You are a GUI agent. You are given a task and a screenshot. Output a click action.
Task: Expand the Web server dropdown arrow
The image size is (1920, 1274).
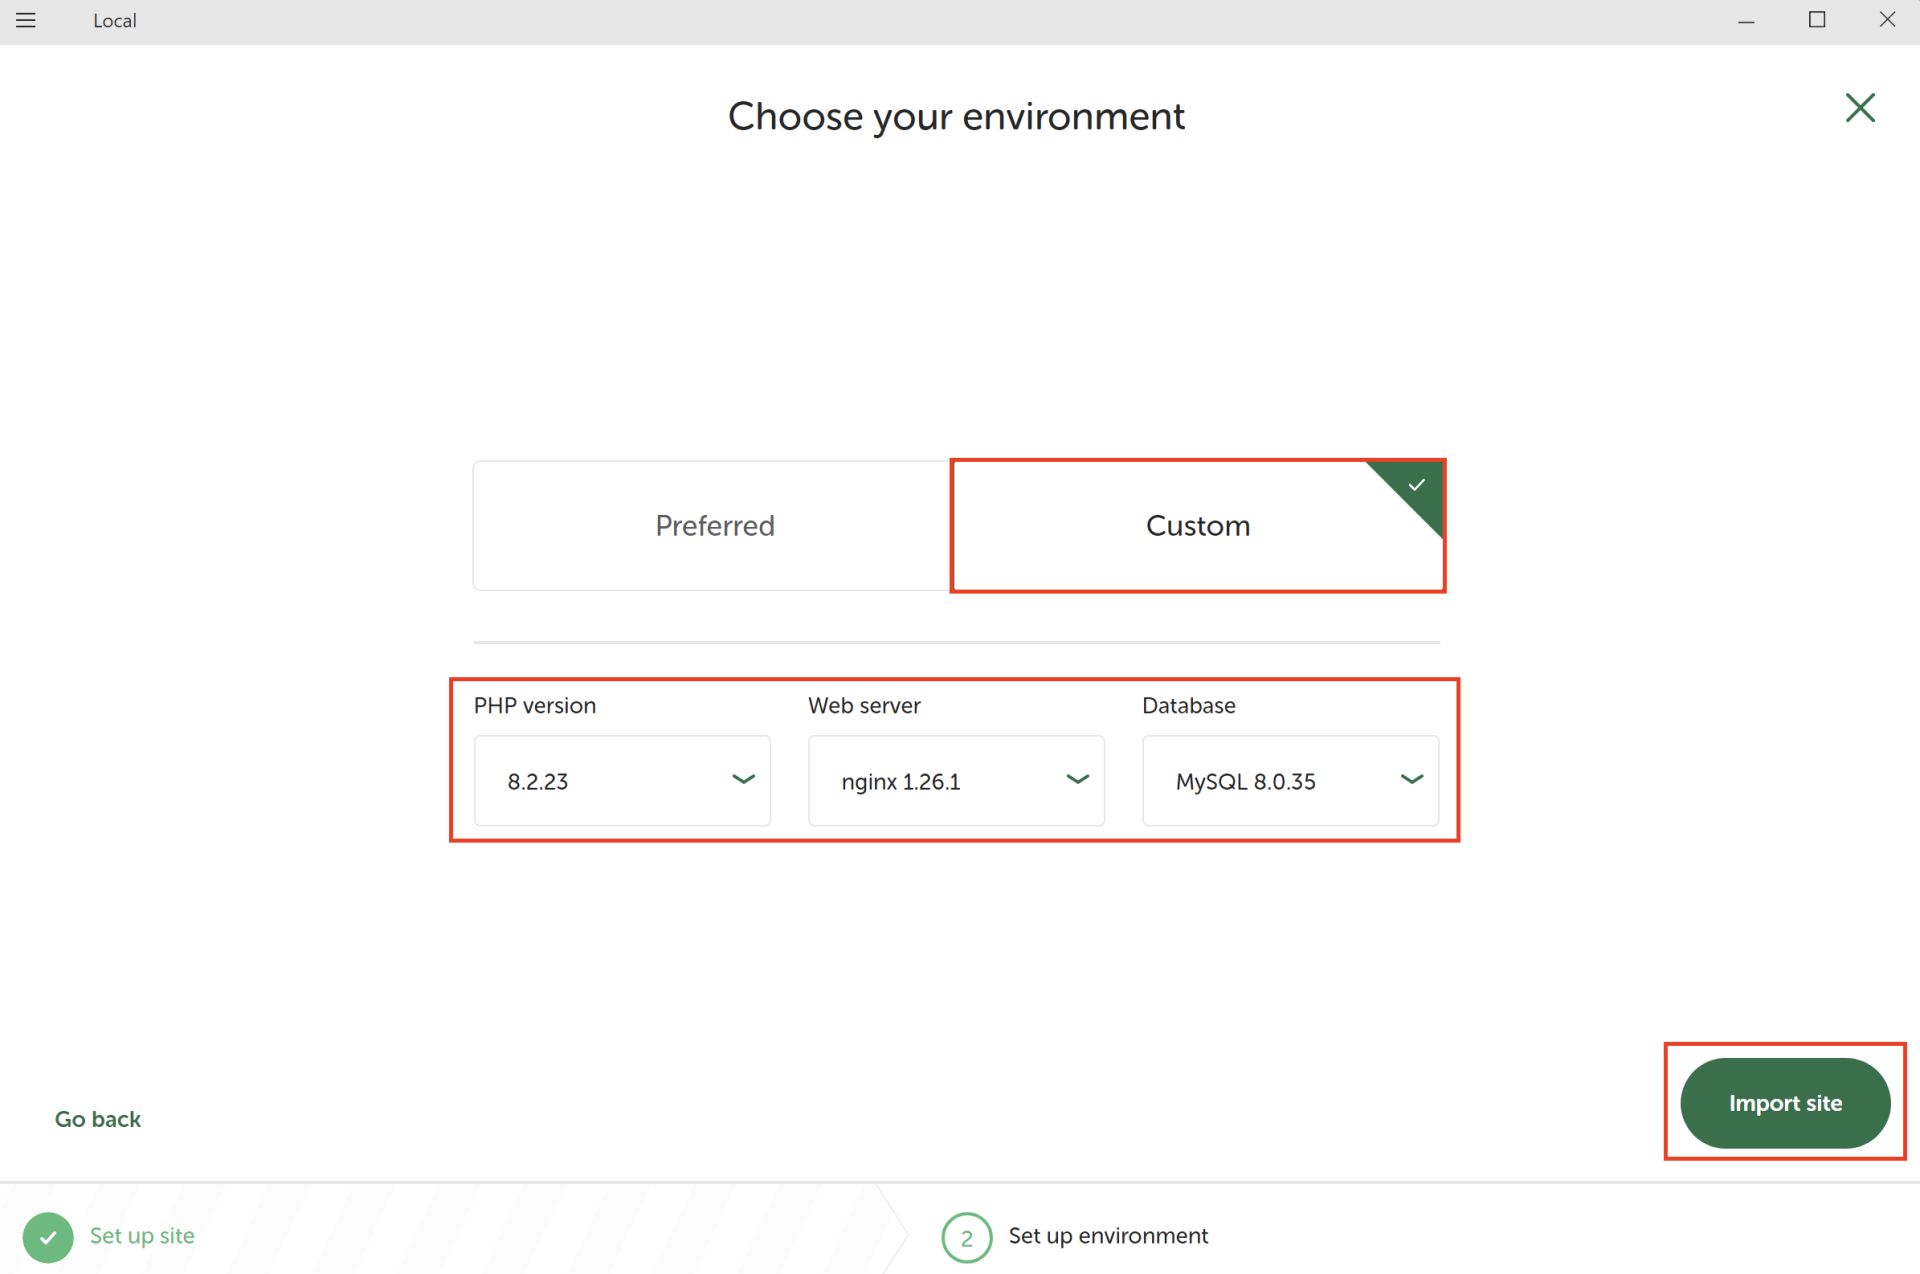pos(1077,779)
